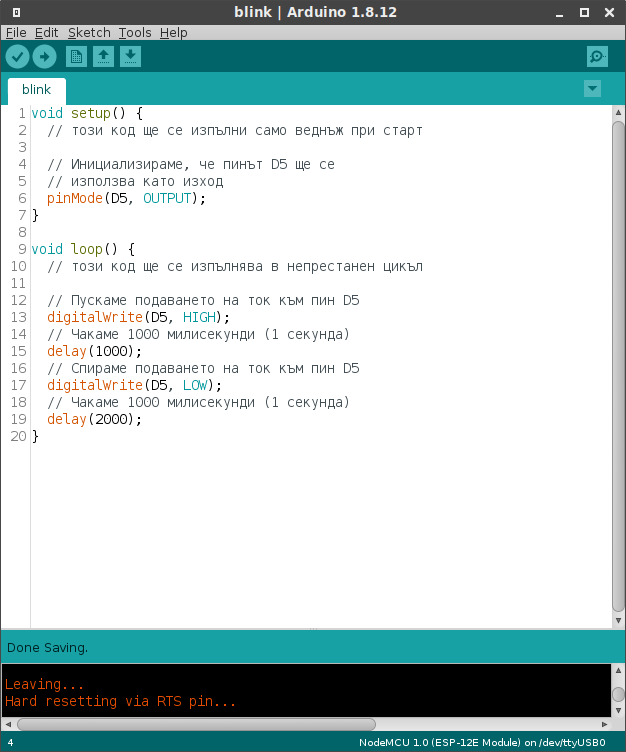The width and height of the screenshot is (626, 752).
Task: Open the Serial Monitor magnifier icon
Action: click(597, 57)
